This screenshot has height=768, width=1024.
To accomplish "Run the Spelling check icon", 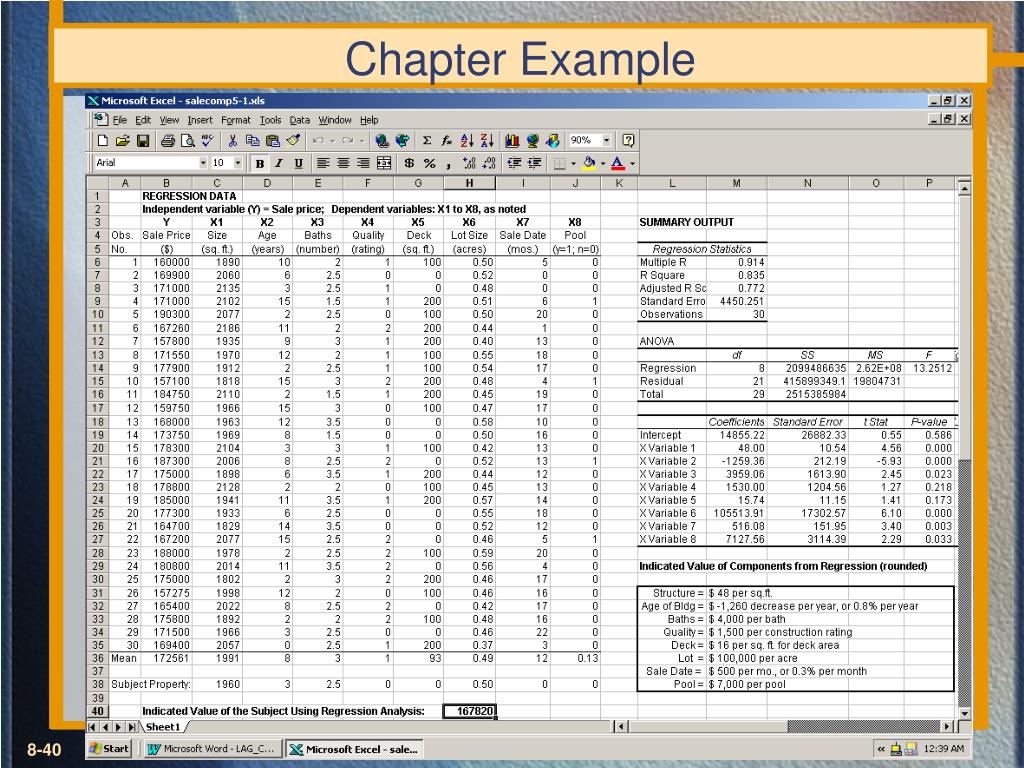I will tap(208, 140).
